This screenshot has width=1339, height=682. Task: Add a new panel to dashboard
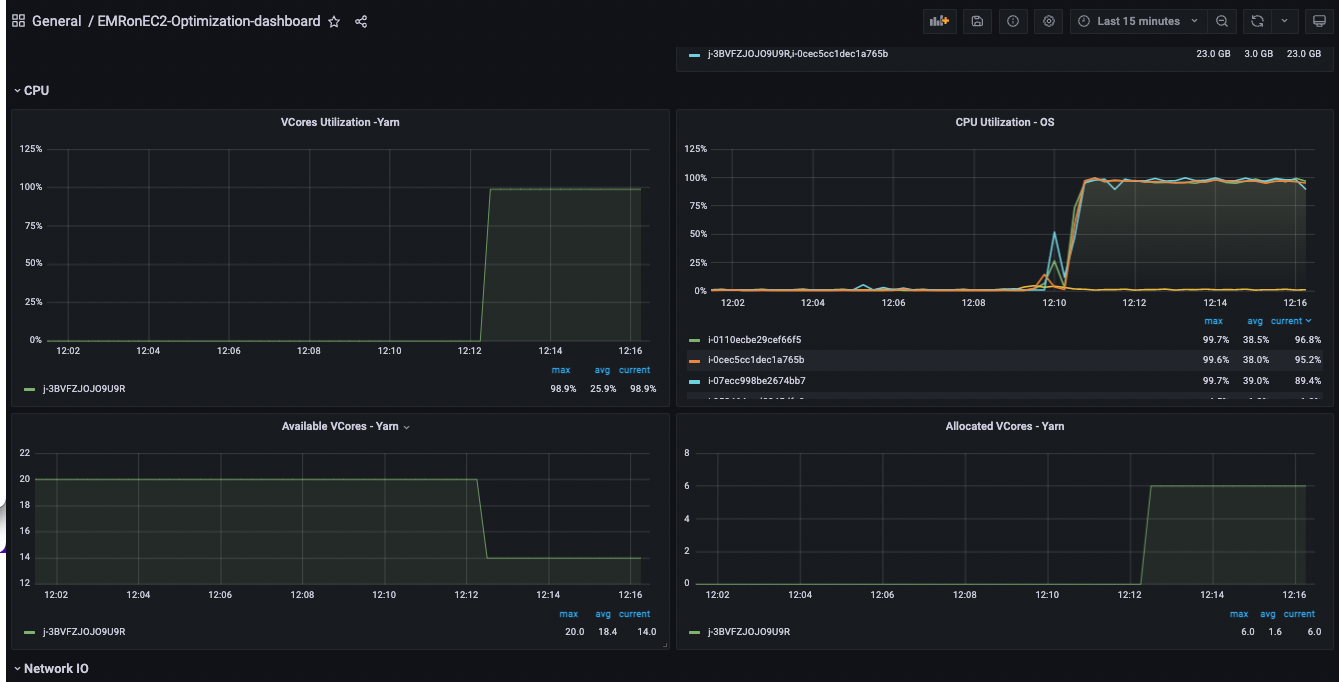click(939, 21)
